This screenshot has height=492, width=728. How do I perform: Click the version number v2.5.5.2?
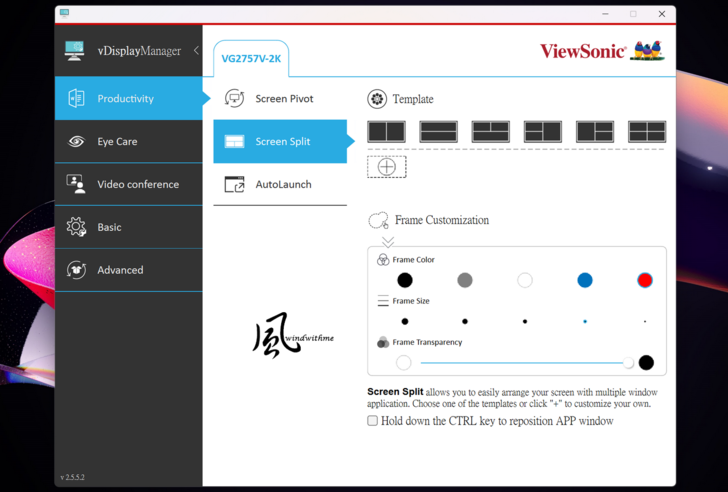(x=72, y=477)
